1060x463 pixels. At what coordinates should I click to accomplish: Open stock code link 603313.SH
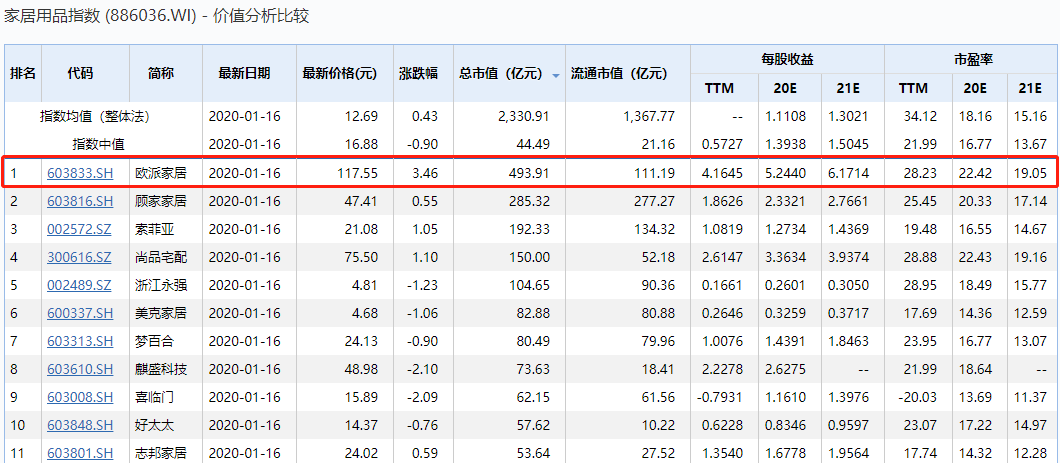coord(80,341)
